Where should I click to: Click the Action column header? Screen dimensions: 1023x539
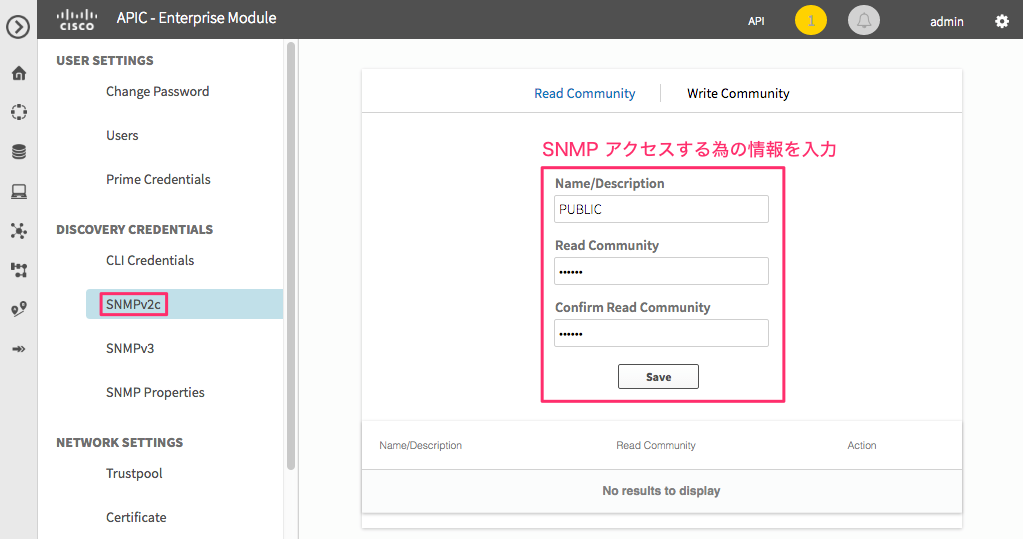(x=861, y=445)
